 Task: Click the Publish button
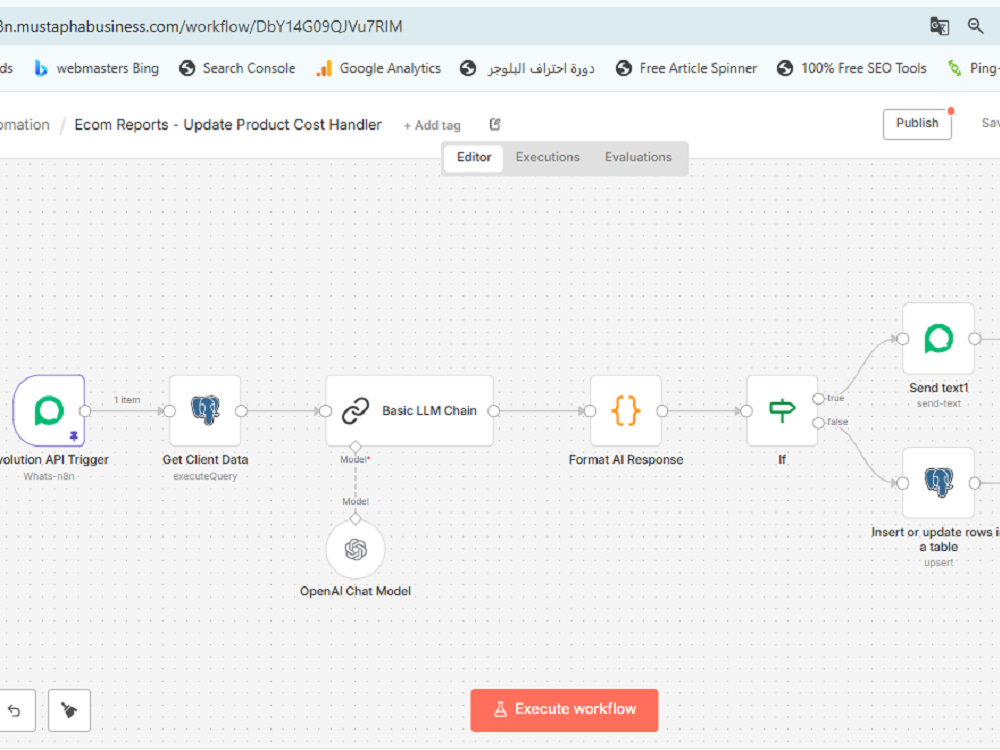coord(917,124)
